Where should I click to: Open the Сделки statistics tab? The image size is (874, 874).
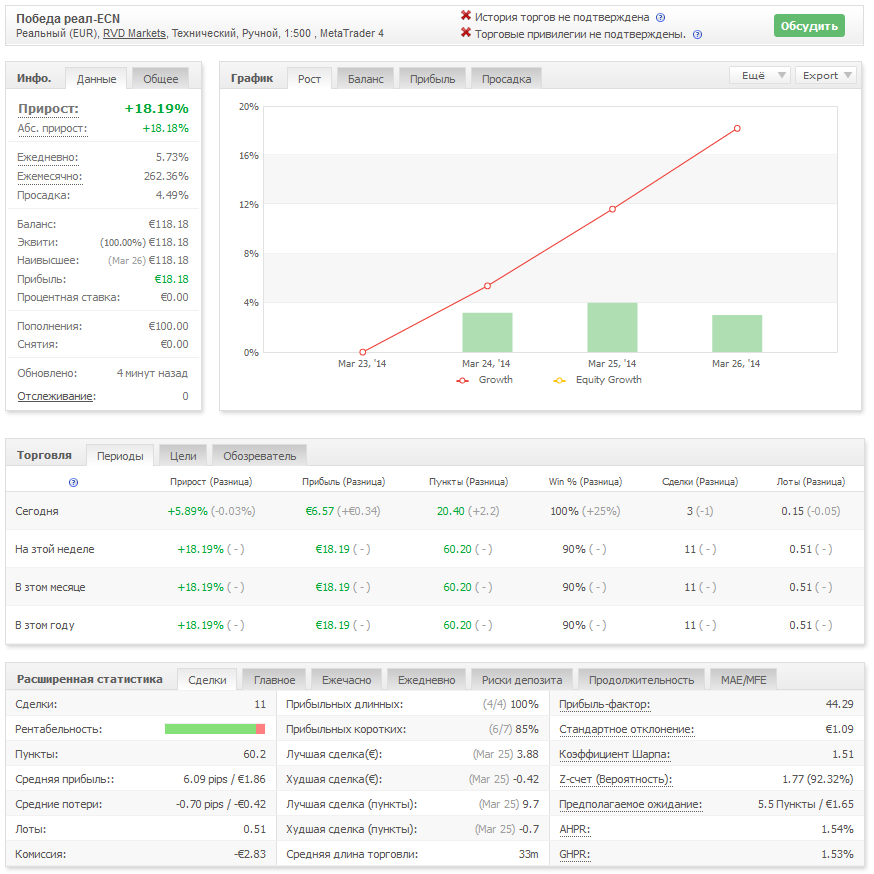[207, 680]
